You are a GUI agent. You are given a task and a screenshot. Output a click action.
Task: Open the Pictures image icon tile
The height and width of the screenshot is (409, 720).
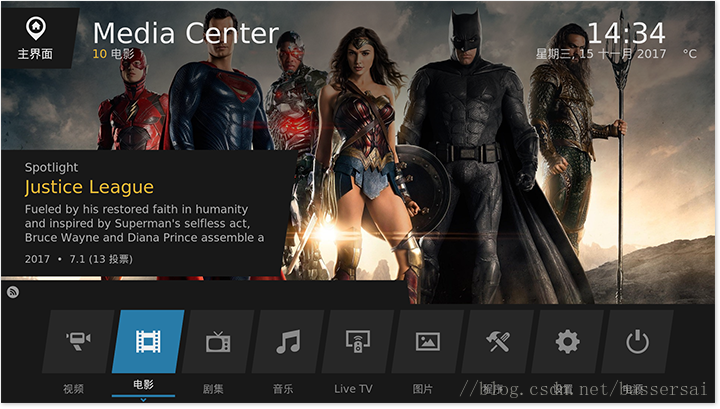pyautogui.click(x=428, y=342)
